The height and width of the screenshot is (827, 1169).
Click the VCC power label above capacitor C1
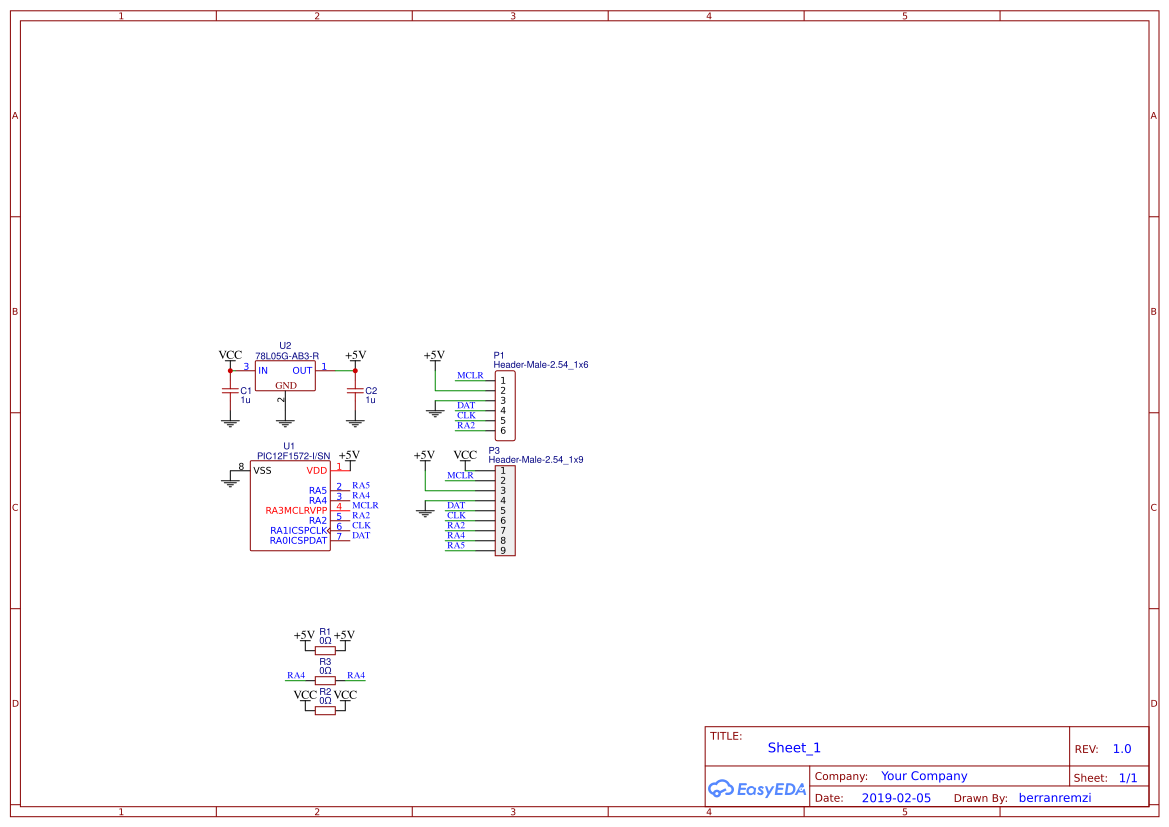pos(229,354)
